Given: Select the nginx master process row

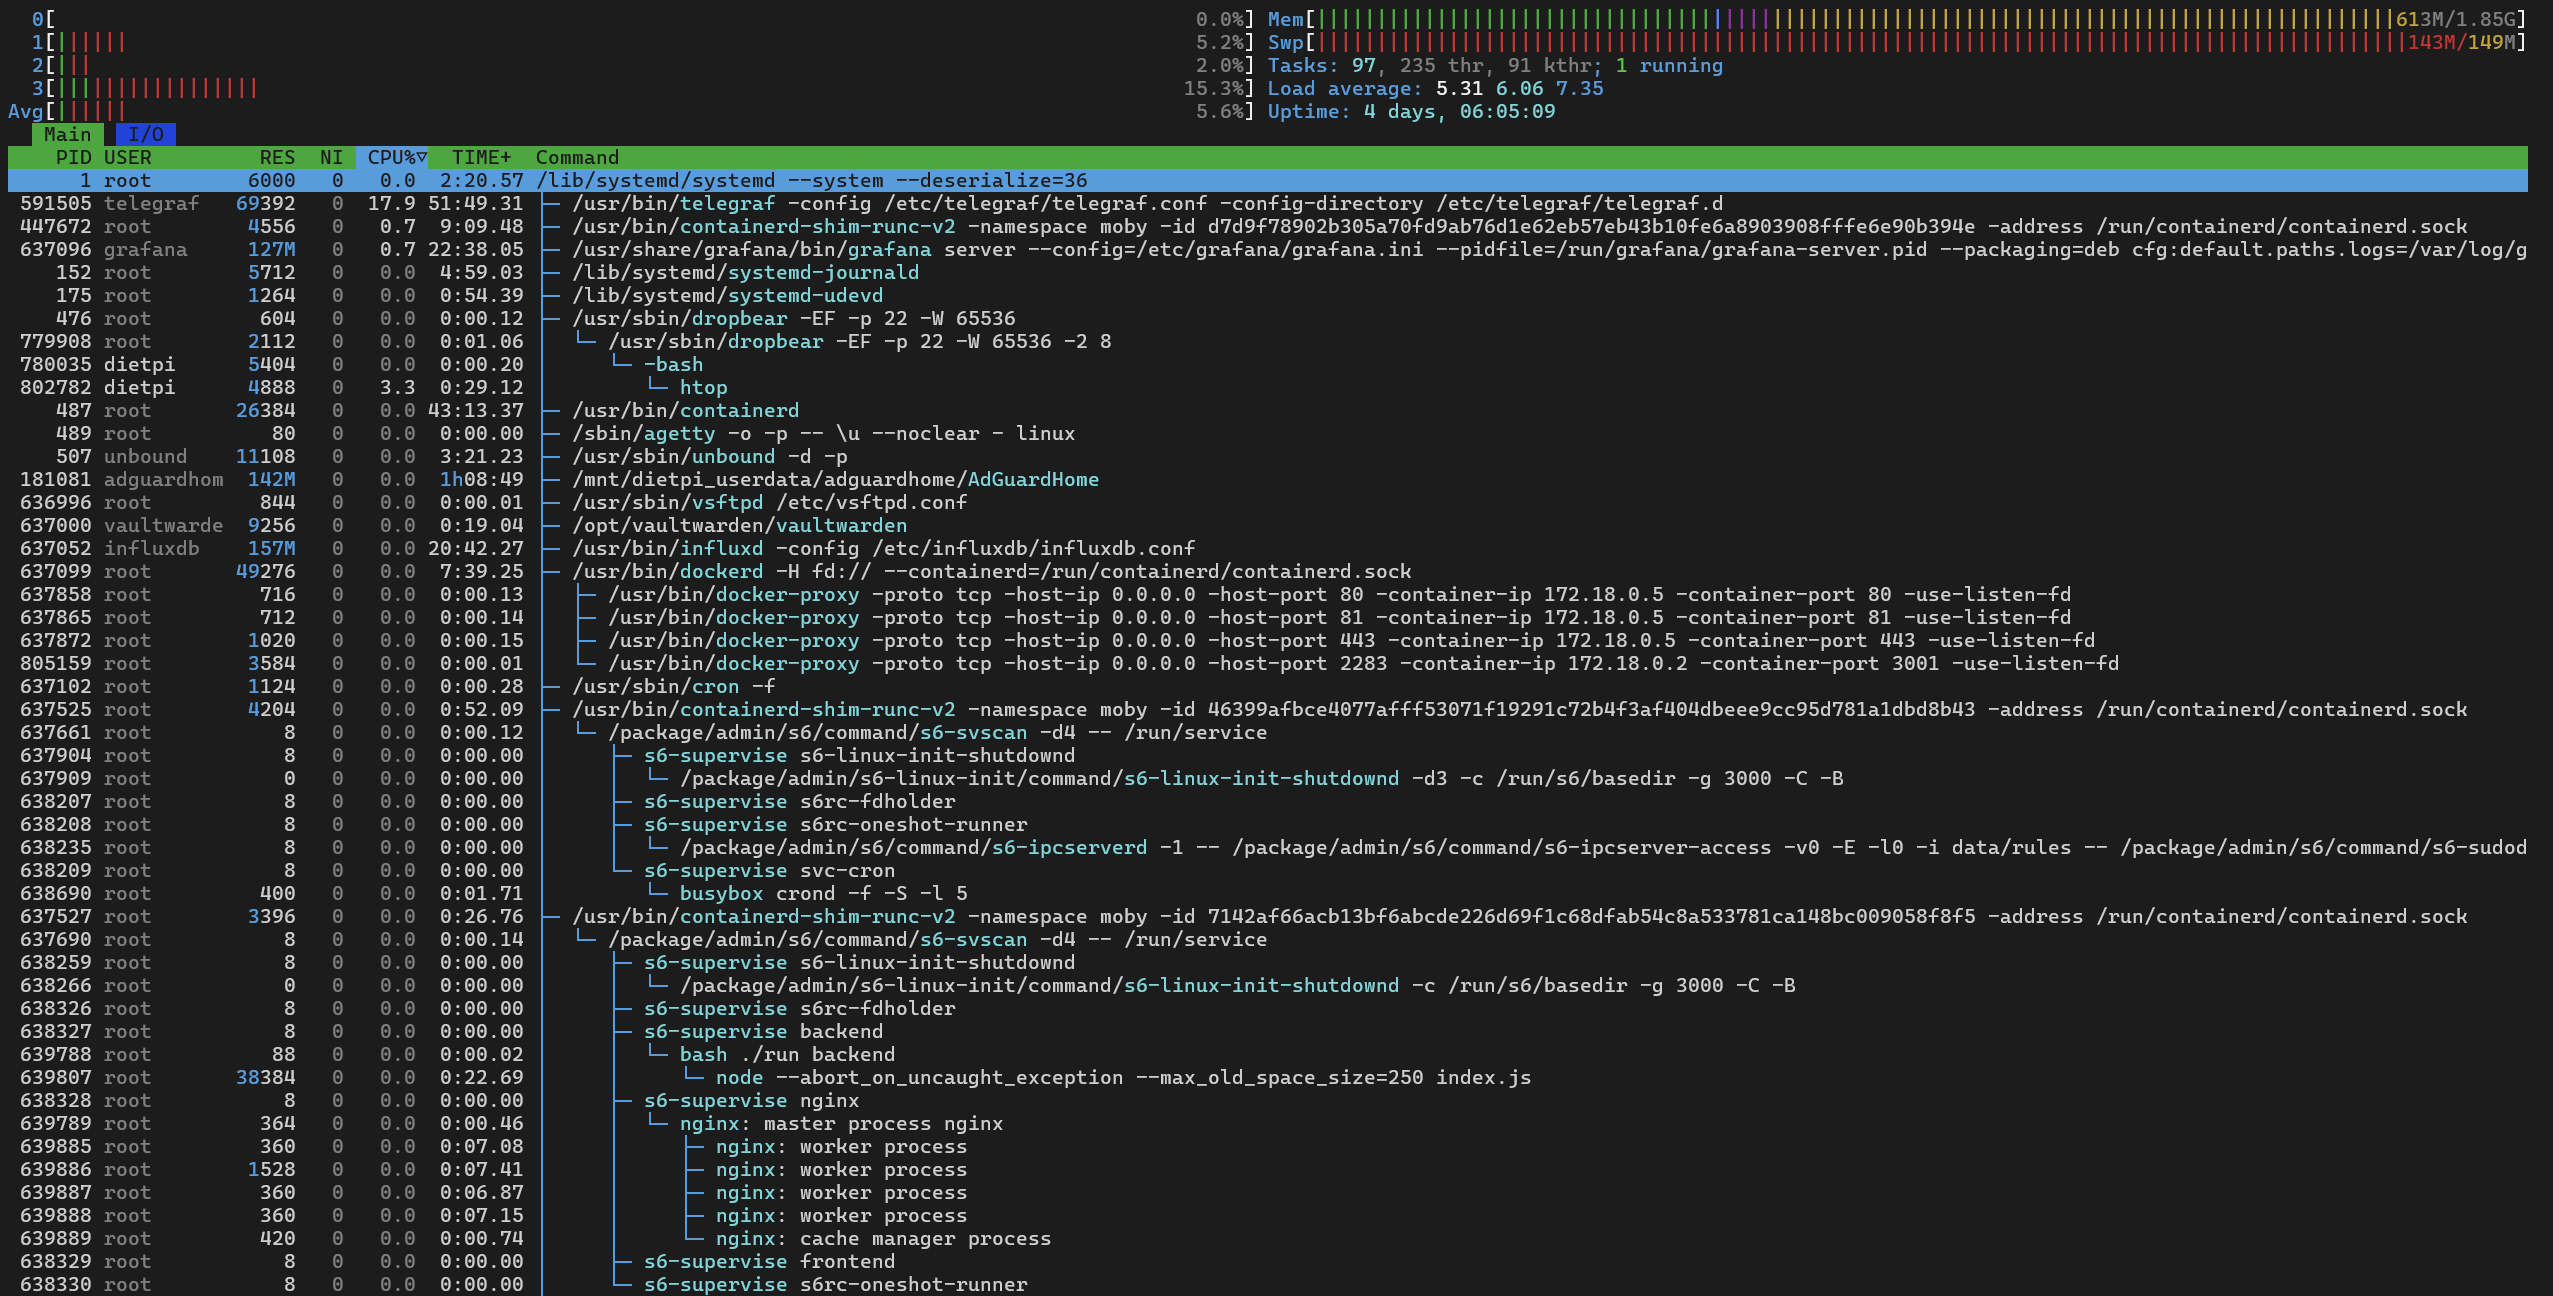Looking at the screenshot, I should tap(1268, 1123).
